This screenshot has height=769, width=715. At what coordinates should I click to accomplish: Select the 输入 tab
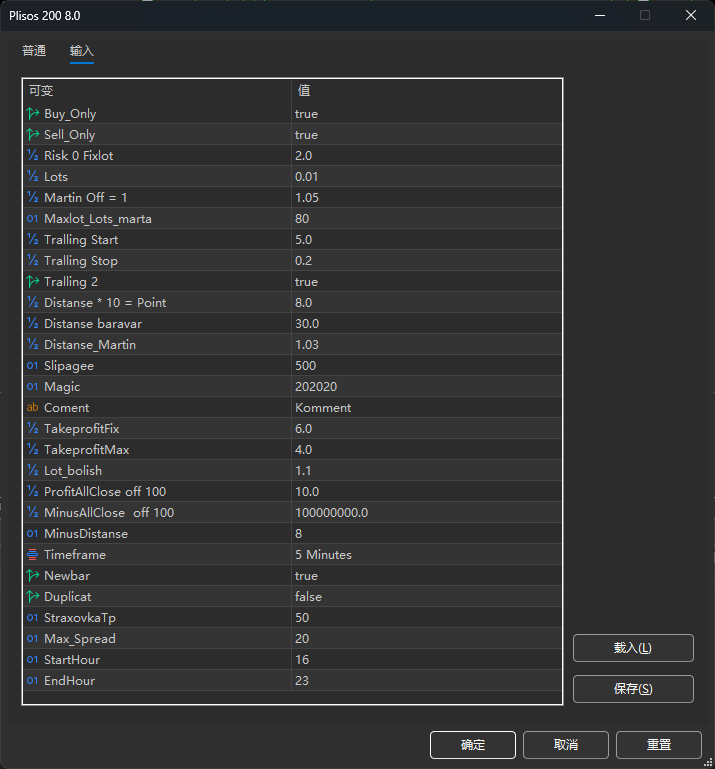click(82, 51)
